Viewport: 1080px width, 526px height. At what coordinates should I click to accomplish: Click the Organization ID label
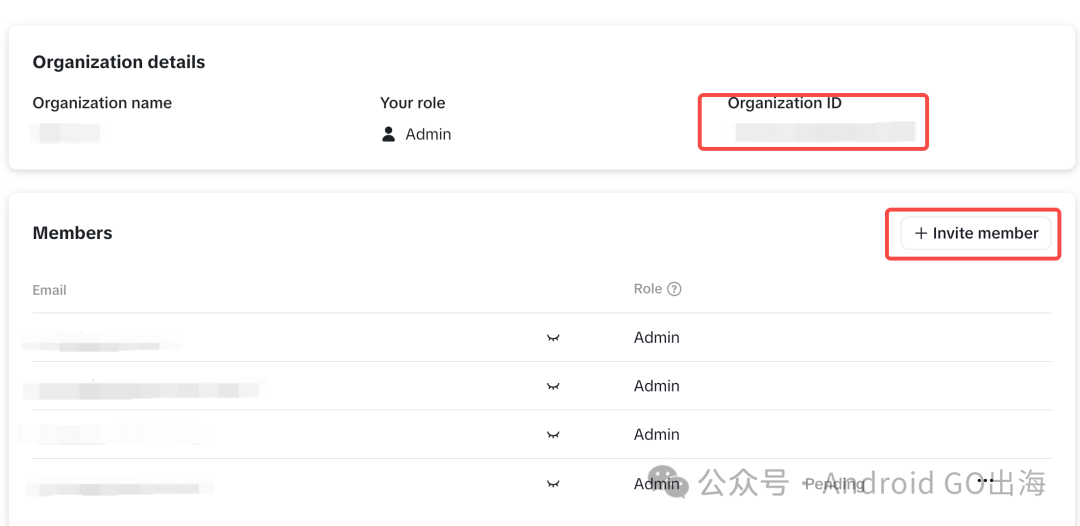point(785,103)
